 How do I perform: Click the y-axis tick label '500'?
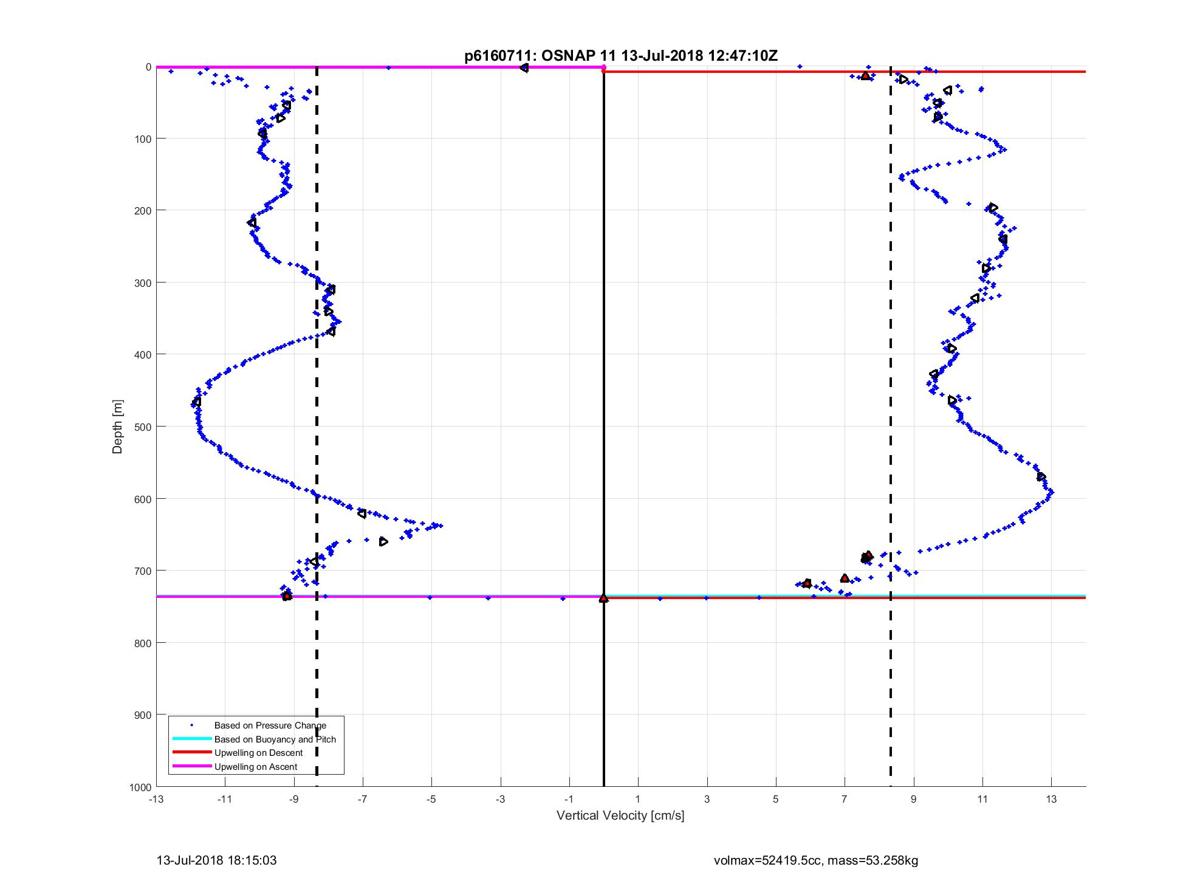pos(142,427)
